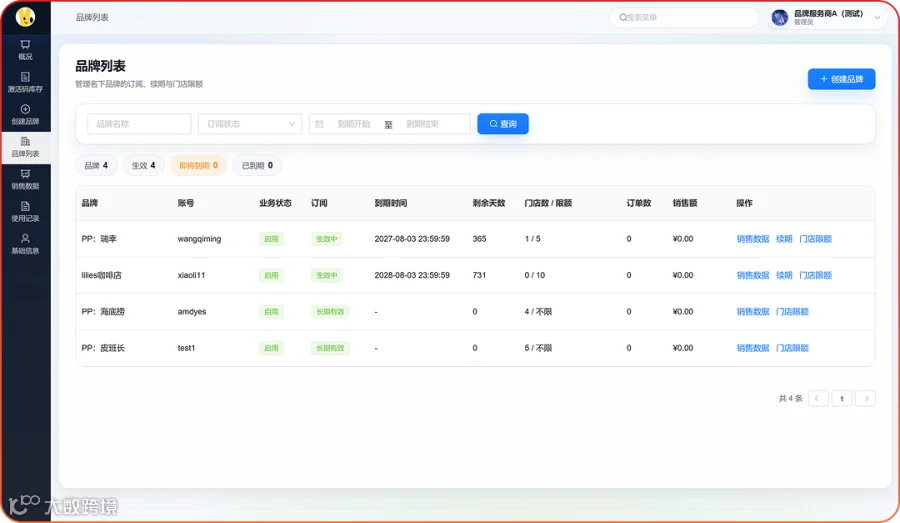900x523 pixels.
Task: Open 销售数据 in the sidebar
Action: coord(25,180)
